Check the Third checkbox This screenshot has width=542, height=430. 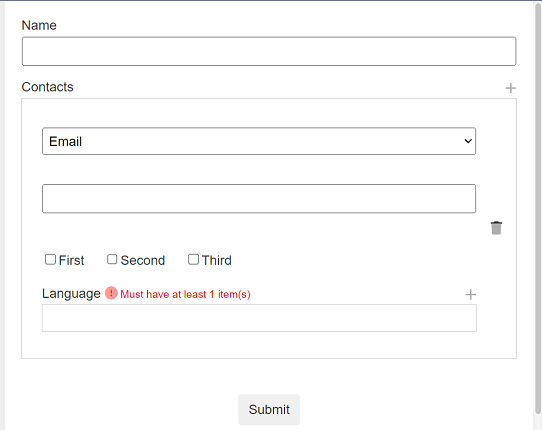pos(193,259)
